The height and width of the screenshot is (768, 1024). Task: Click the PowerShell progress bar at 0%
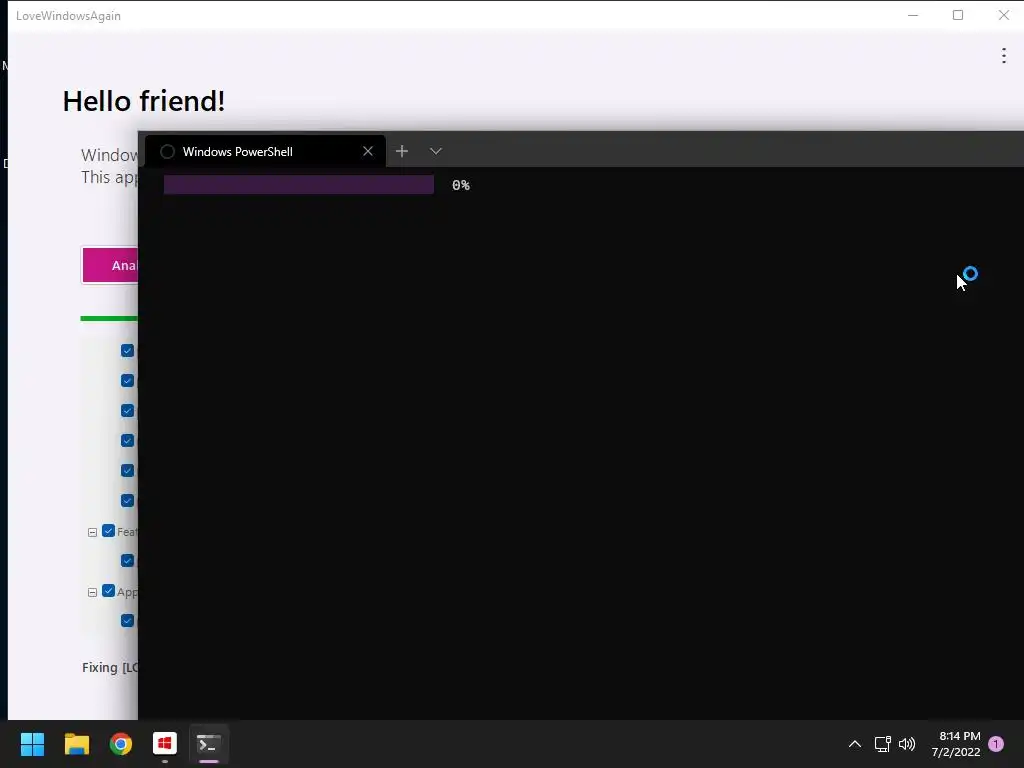298,185
